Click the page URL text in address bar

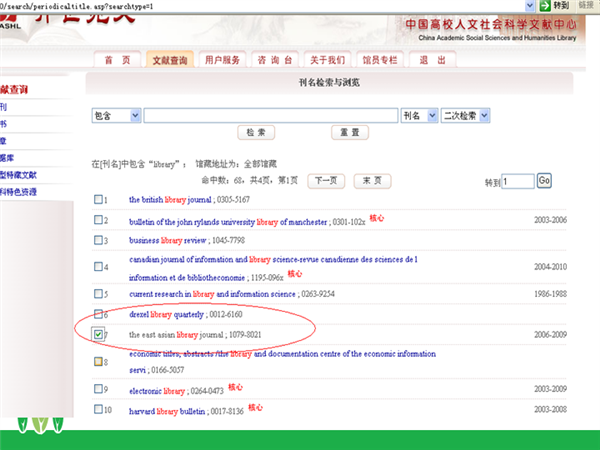77,6
